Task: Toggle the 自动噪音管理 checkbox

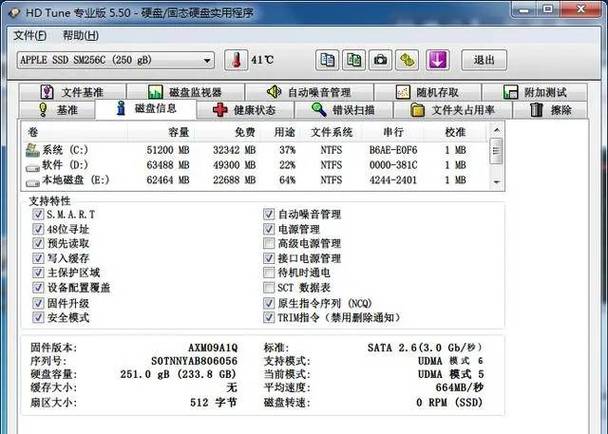Action: pyautogui.click(x=269, y=214)
